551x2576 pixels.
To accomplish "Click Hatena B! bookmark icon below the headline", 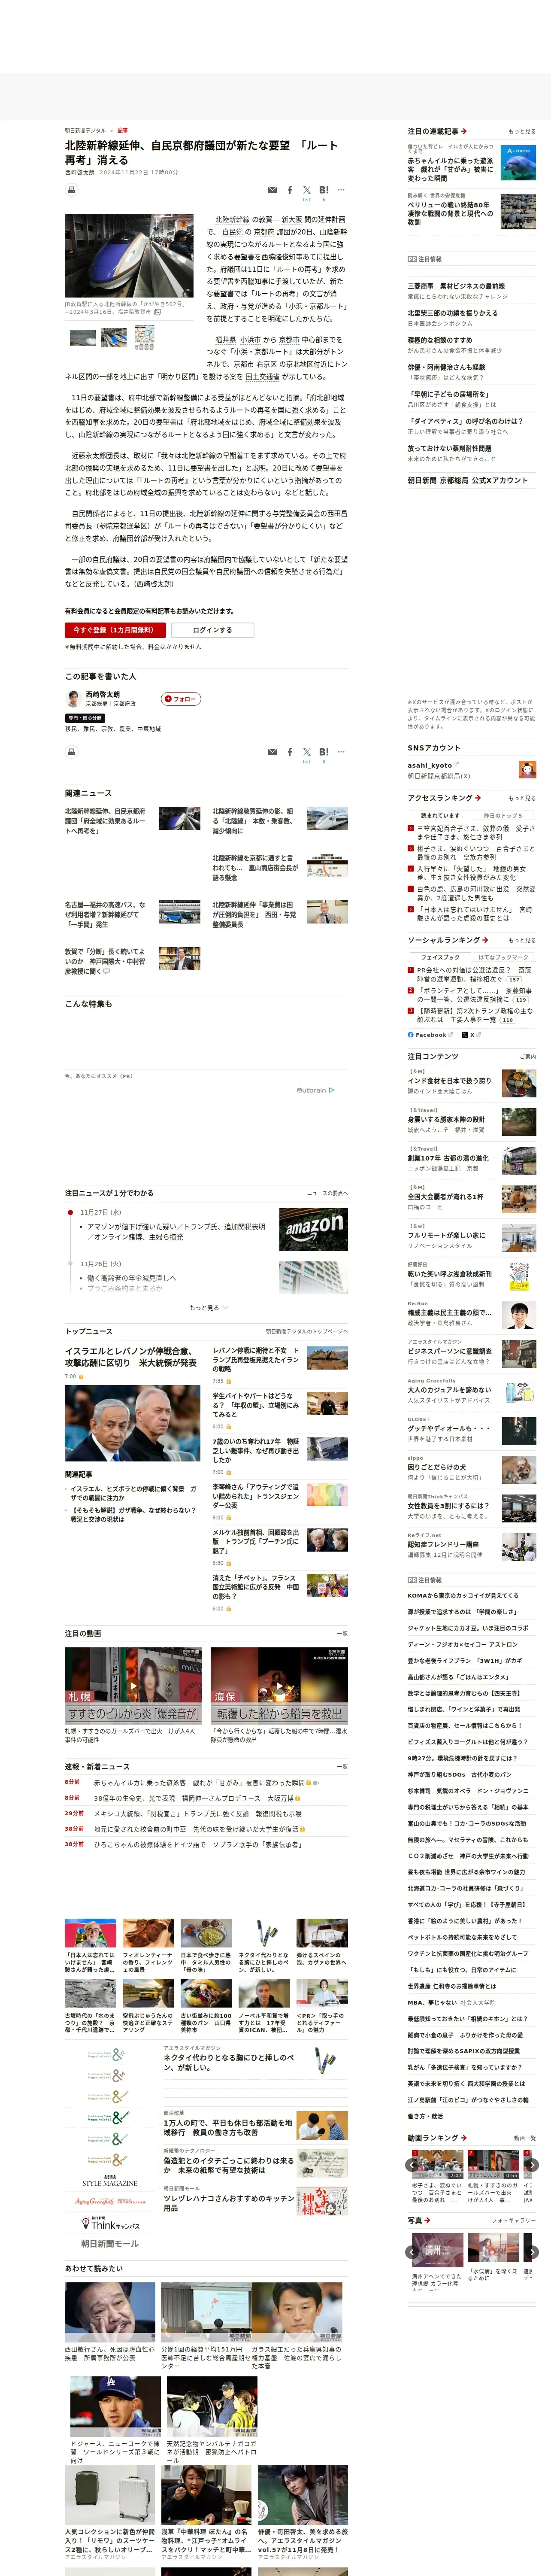I will [x=324, y=190].
